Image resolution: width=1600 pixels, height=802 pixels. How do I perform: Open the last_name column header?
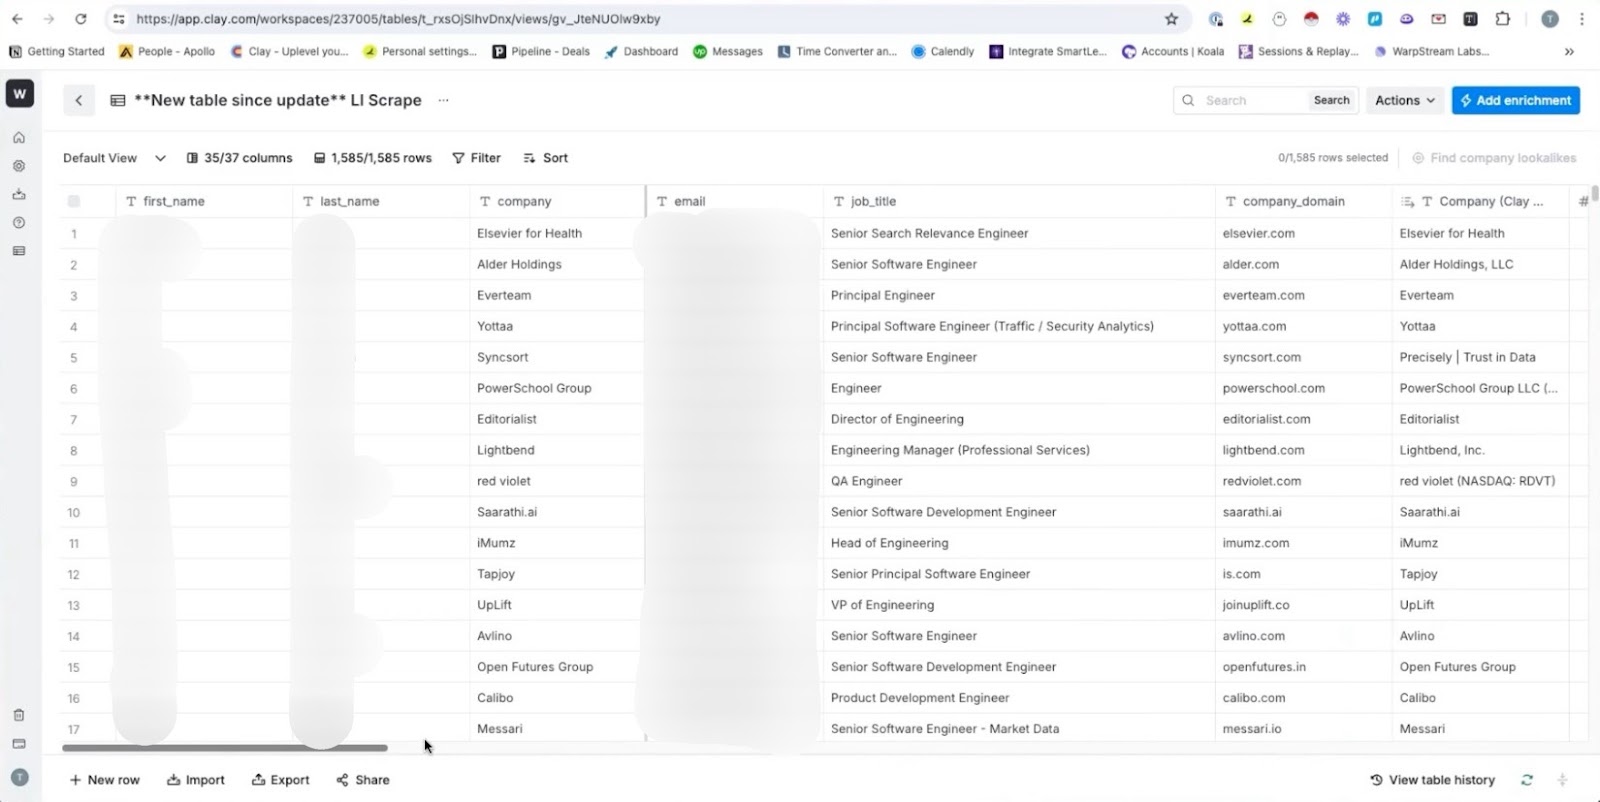click(x=381, y=201)
